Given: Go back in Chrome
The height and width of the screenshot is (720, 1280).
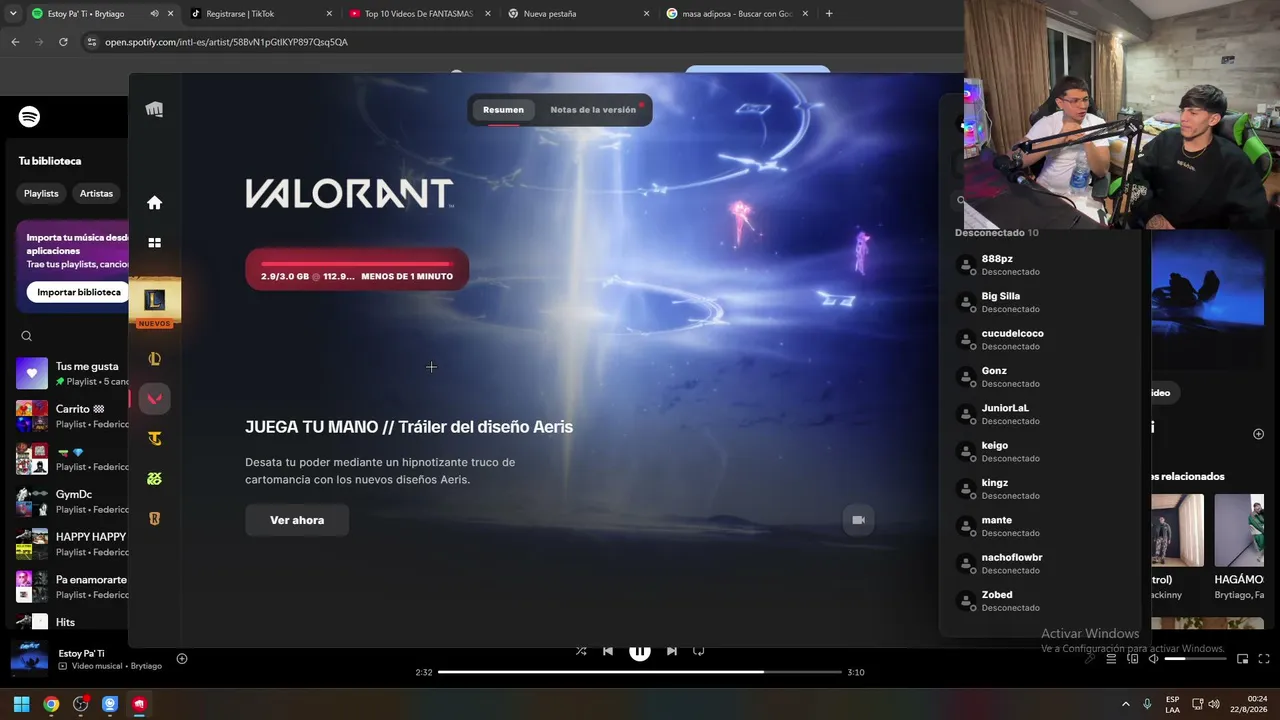Looking at the screenshot, I should (15, 42).
